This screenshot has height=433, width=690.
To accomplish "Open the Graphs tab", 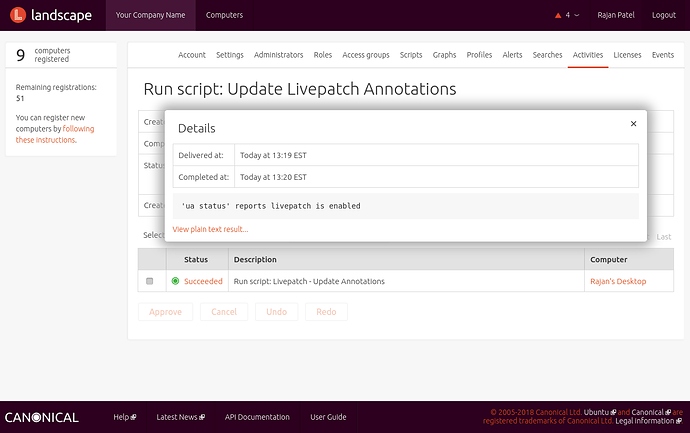I will [444, 55].
